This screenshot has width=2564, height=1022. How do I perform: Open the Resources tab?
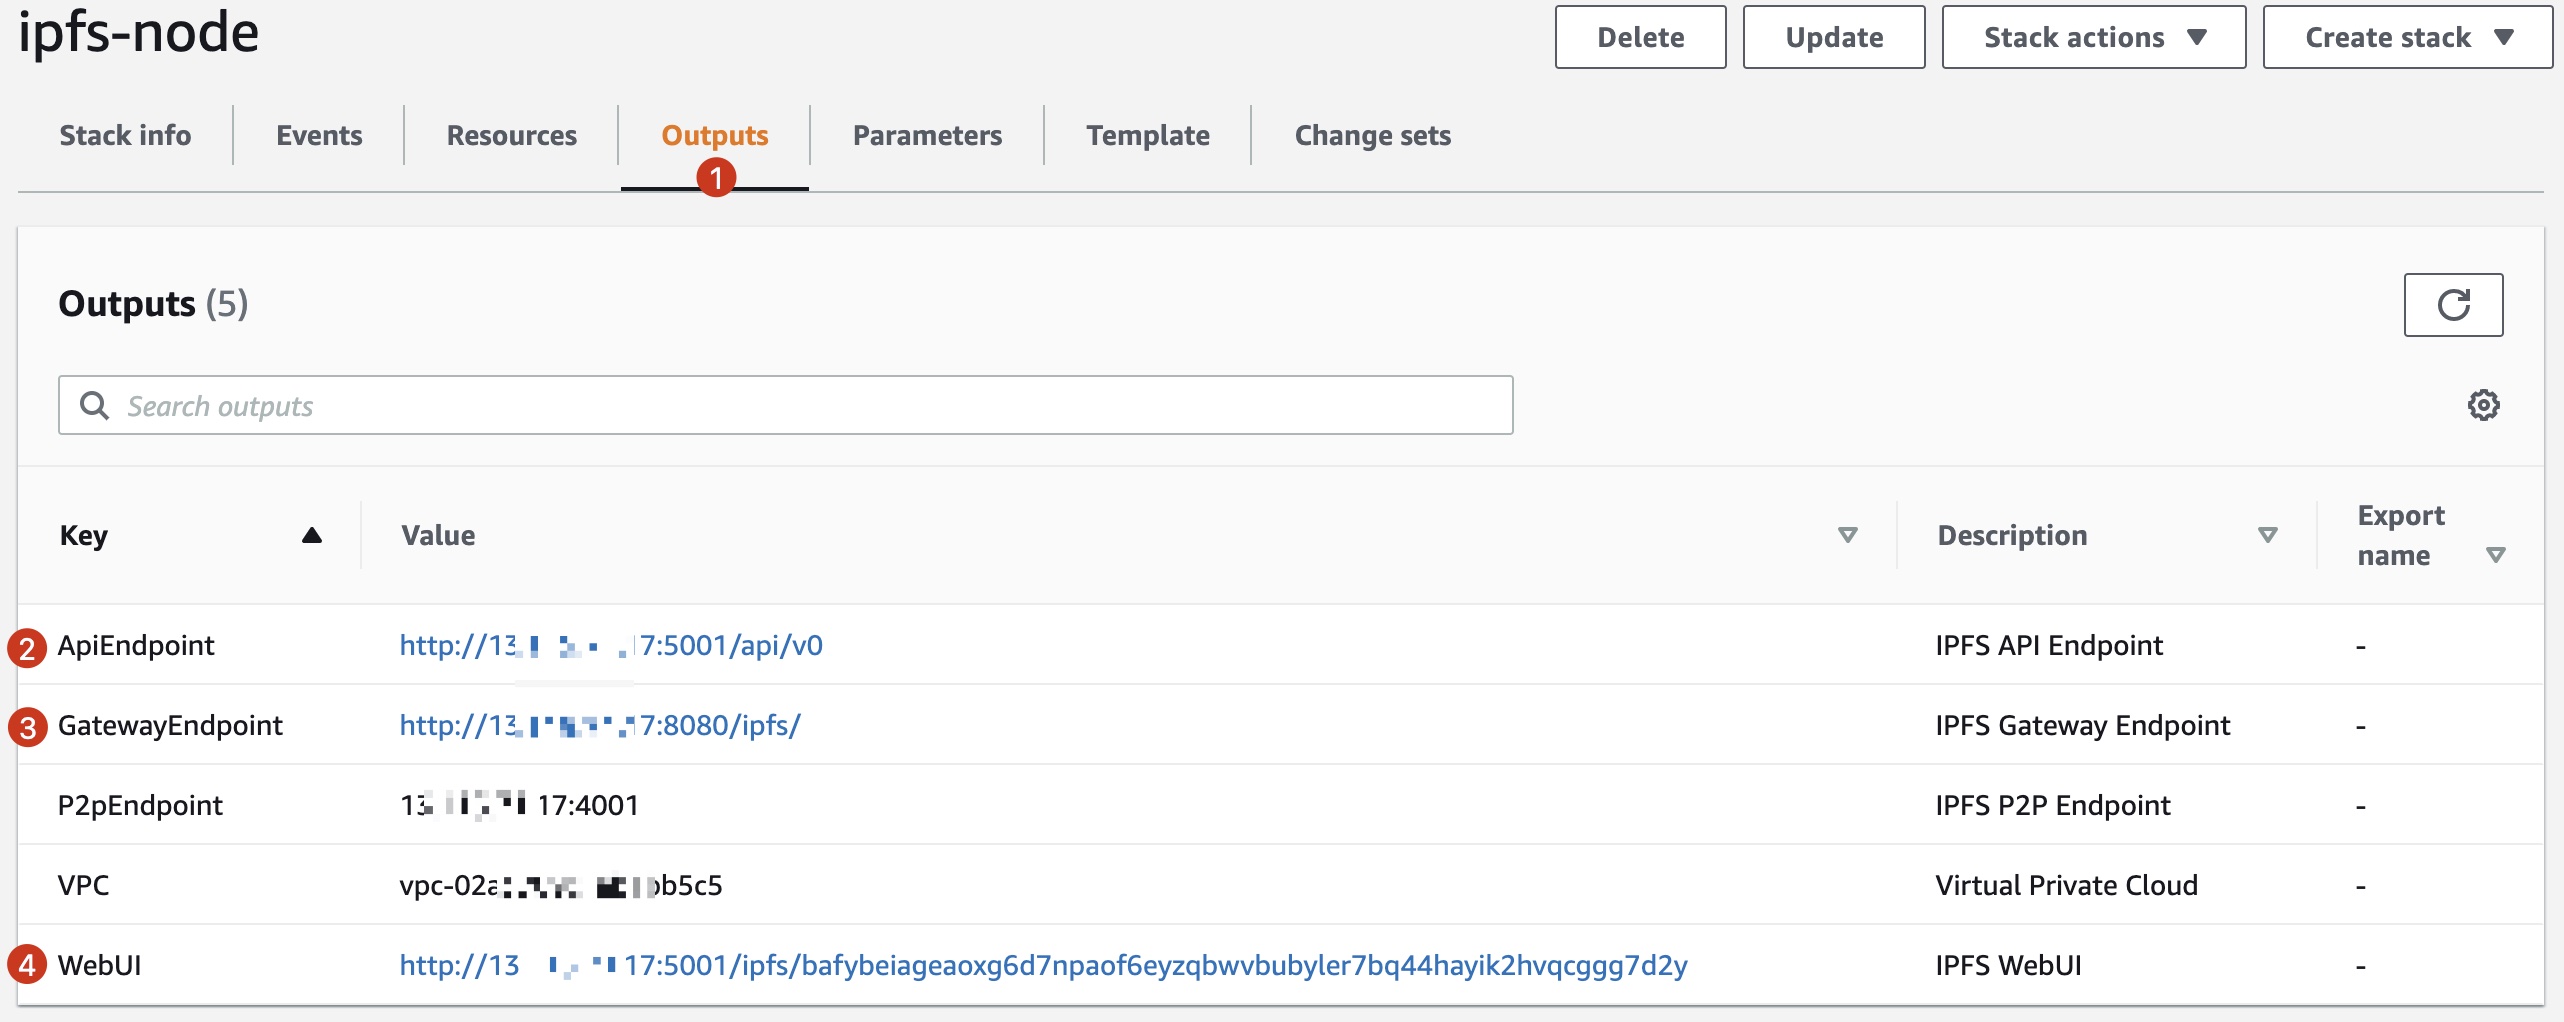[511, 135]
